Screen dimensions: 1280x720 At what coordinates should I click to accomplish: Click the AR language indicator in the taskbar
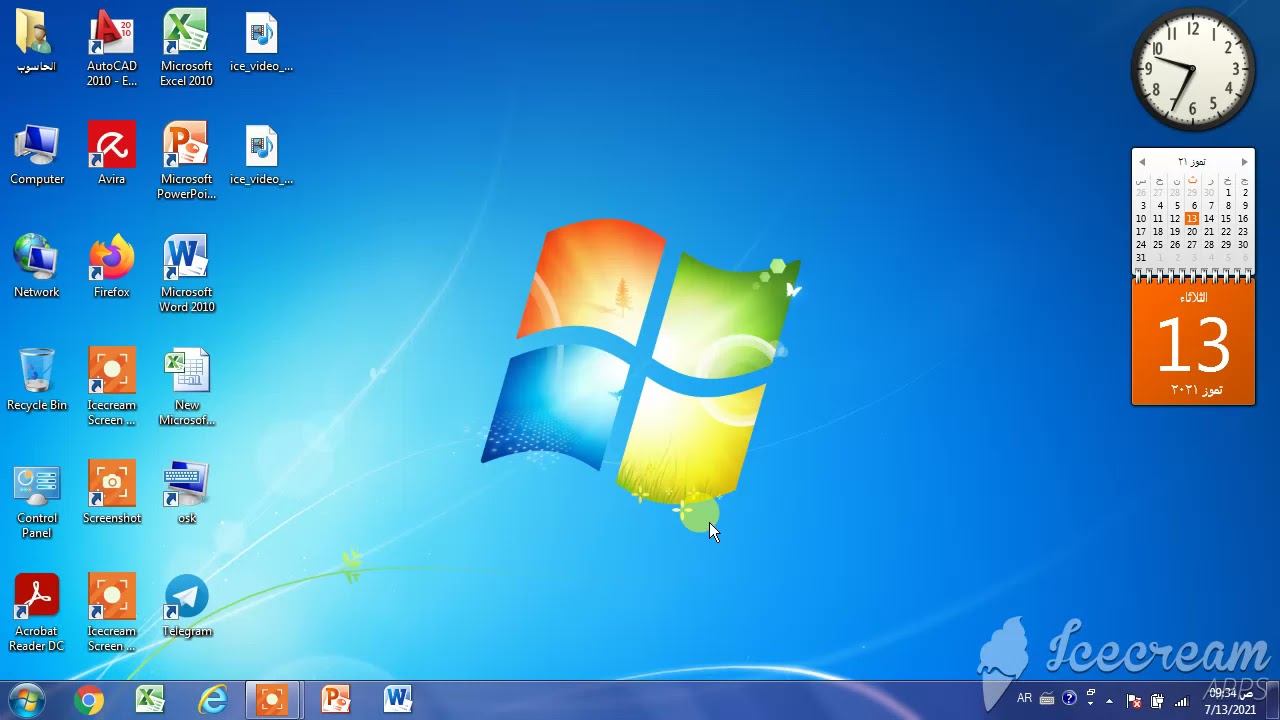coord(1024,699)
